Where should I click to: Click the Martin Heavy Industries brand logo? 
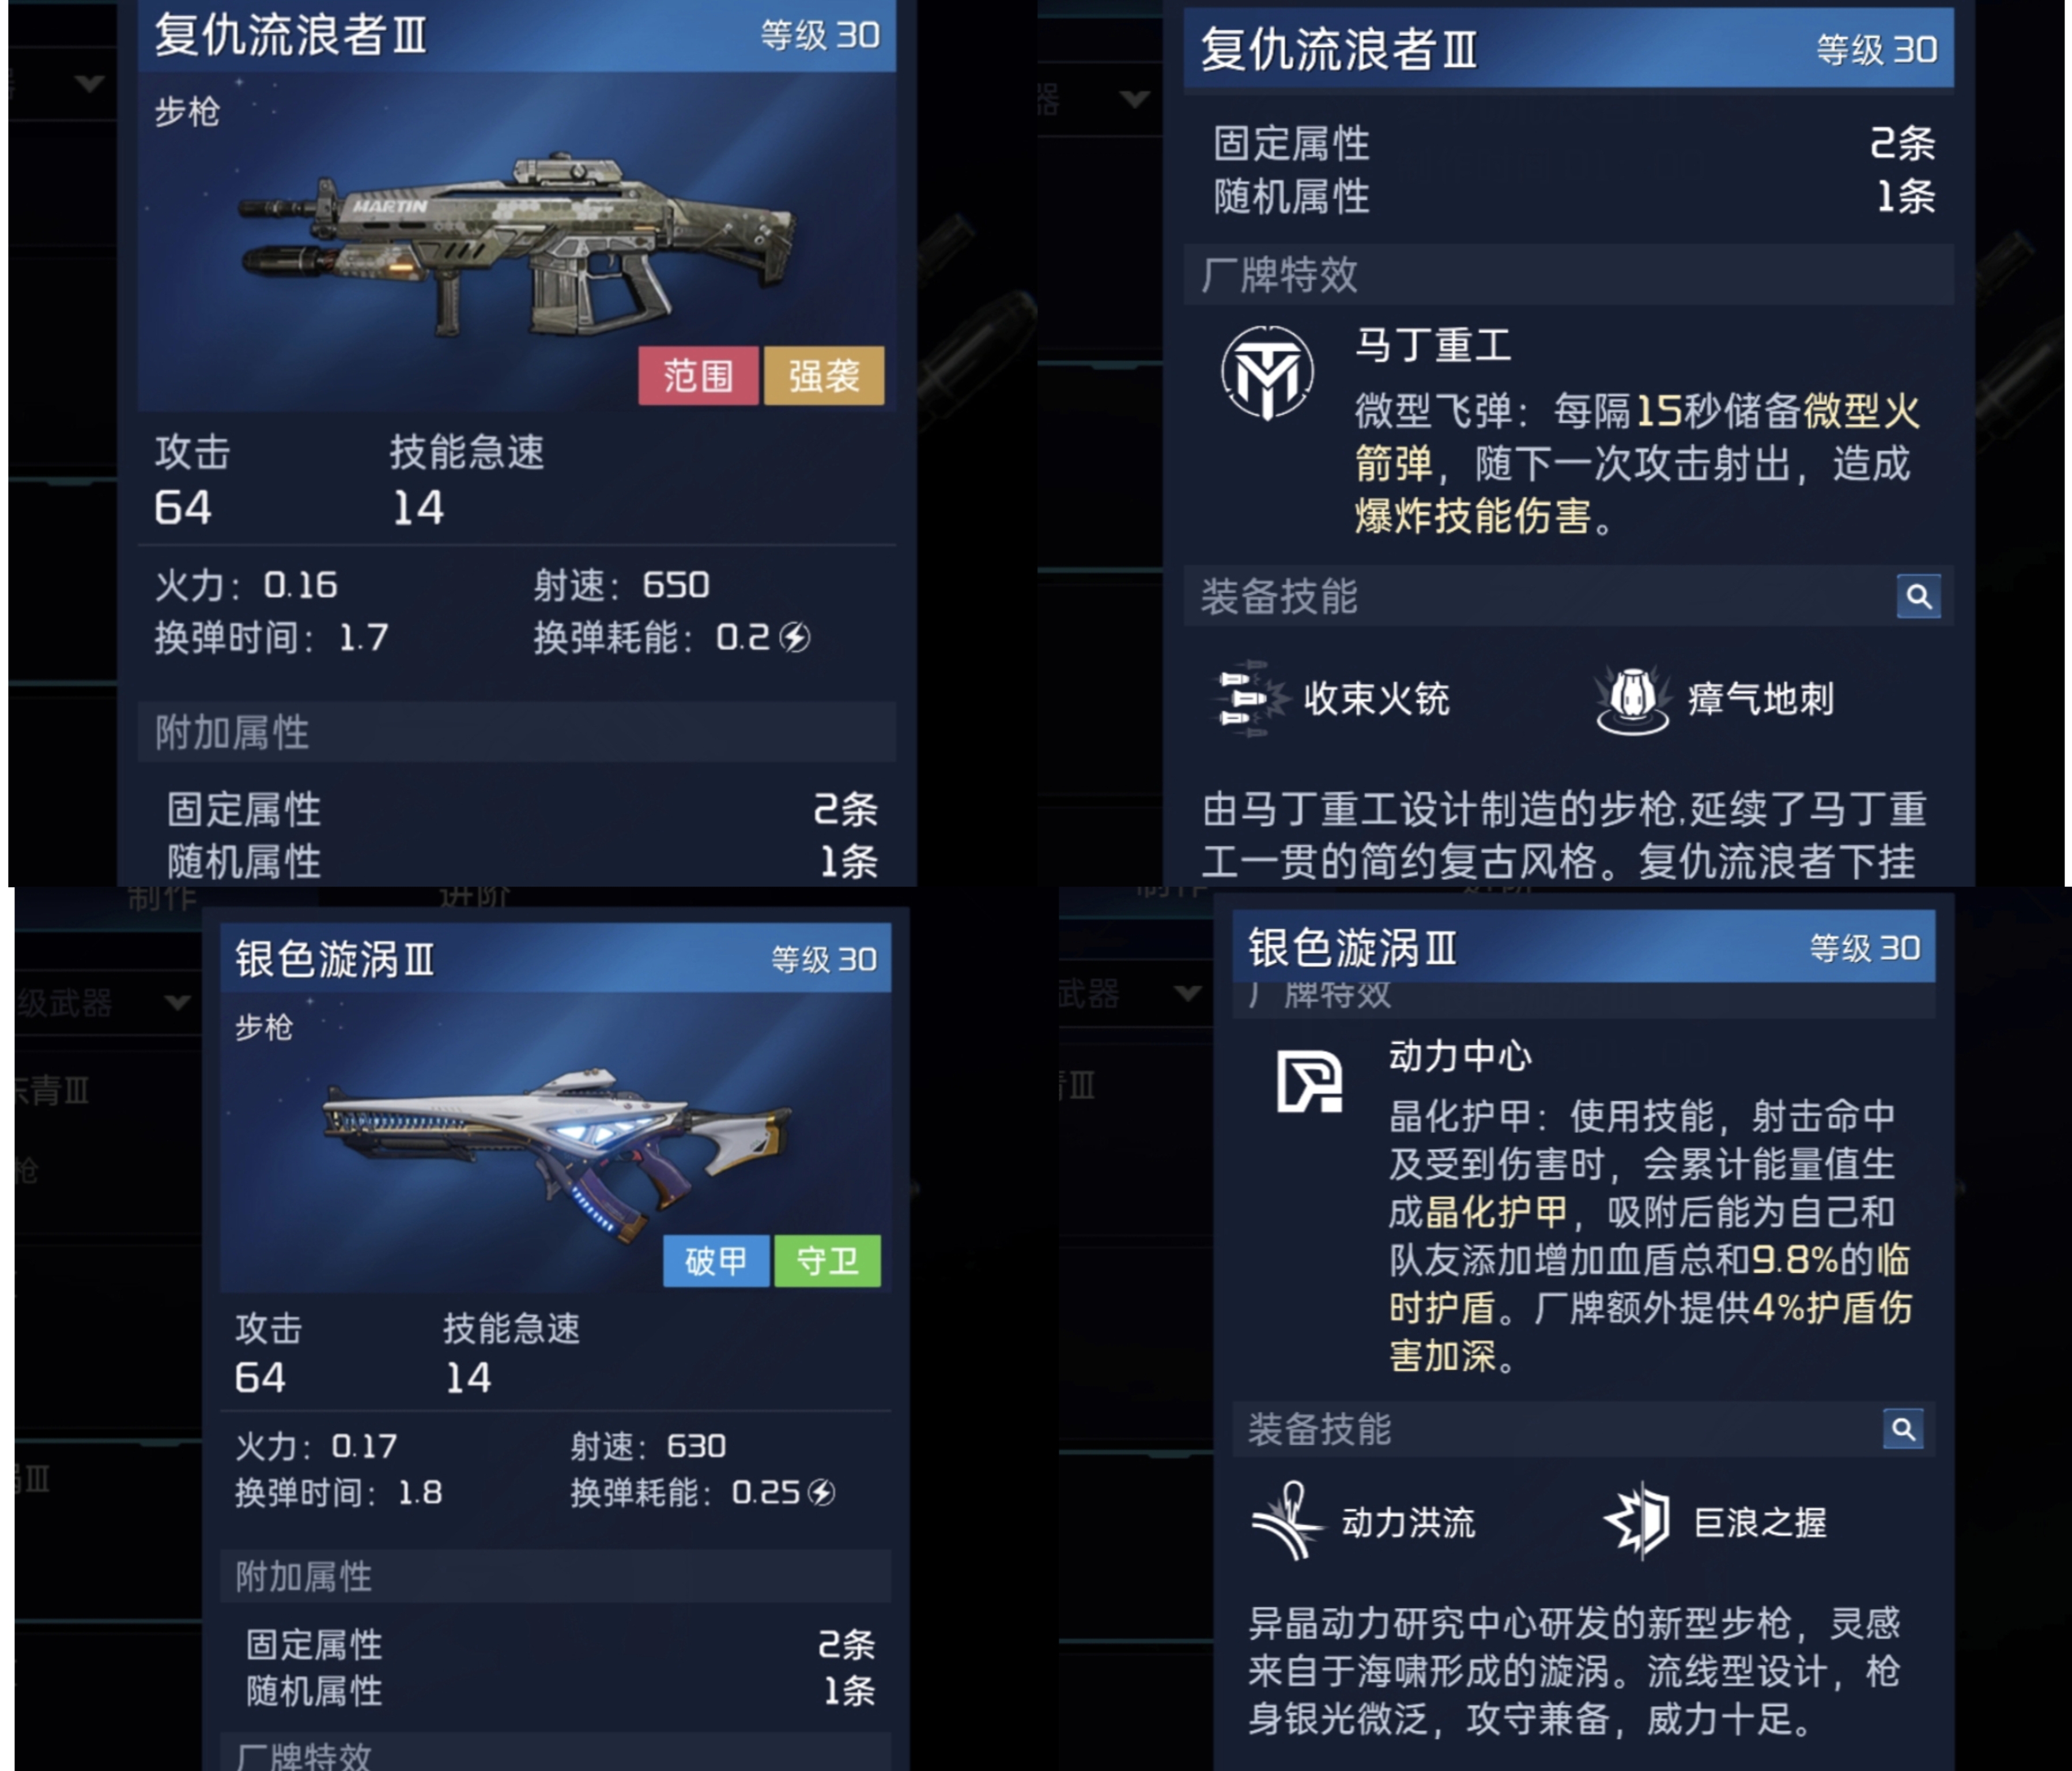tap(1267, 372)
